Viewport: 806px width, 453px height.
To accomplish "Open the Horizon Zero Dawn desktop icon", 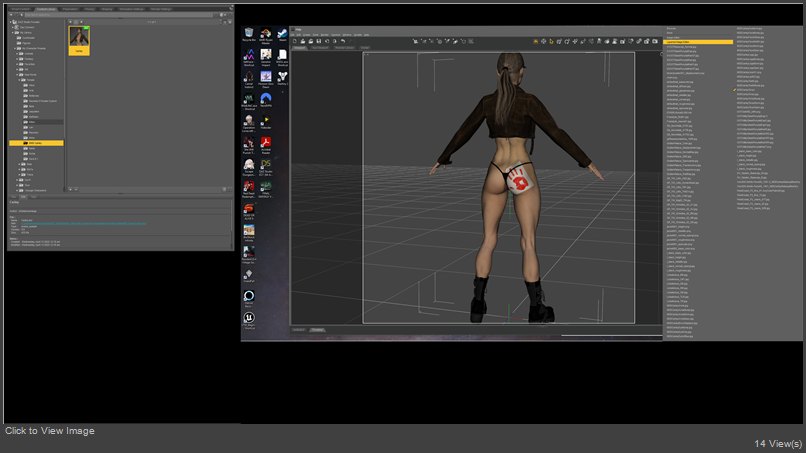I will coord(266,79).
